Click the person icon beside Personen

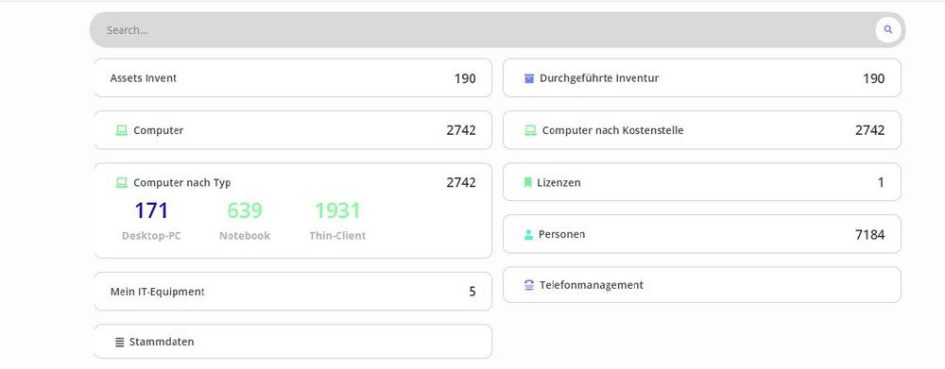coord(529,235)
